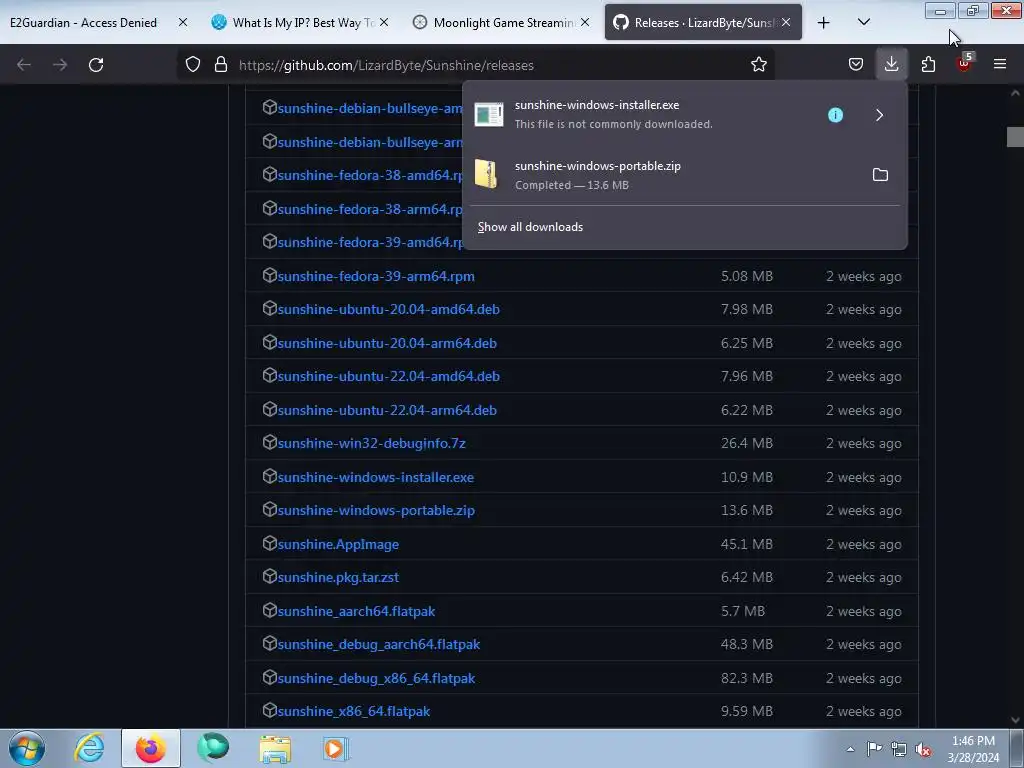
Task: Click the sunshine-windows-installer.exe link in the list
Action: 376,477
